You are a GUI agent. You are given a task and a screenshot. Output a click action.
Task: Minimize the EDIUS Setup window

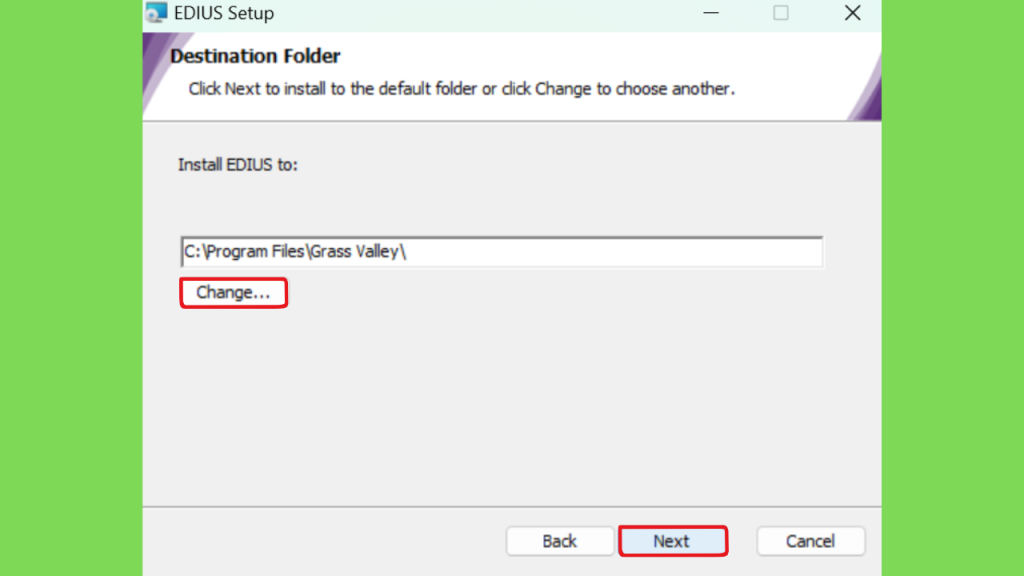(711, 12)
